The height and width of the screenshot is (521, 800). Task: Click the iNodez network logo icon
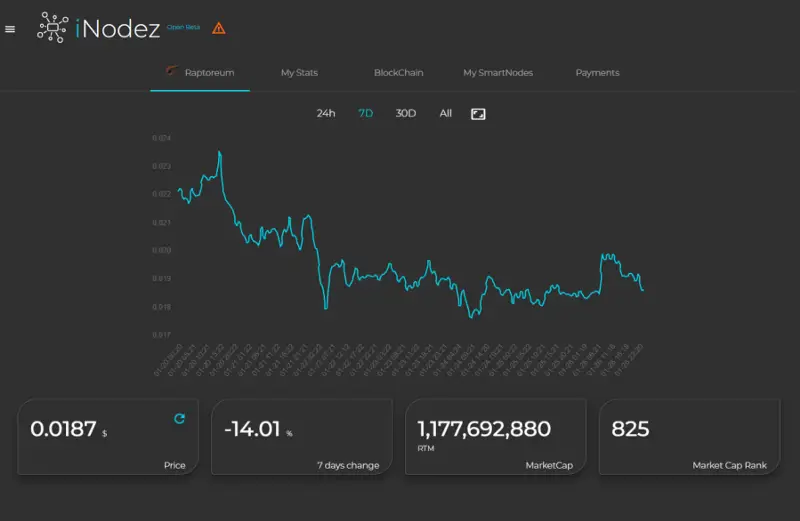[x=53, y=28]
